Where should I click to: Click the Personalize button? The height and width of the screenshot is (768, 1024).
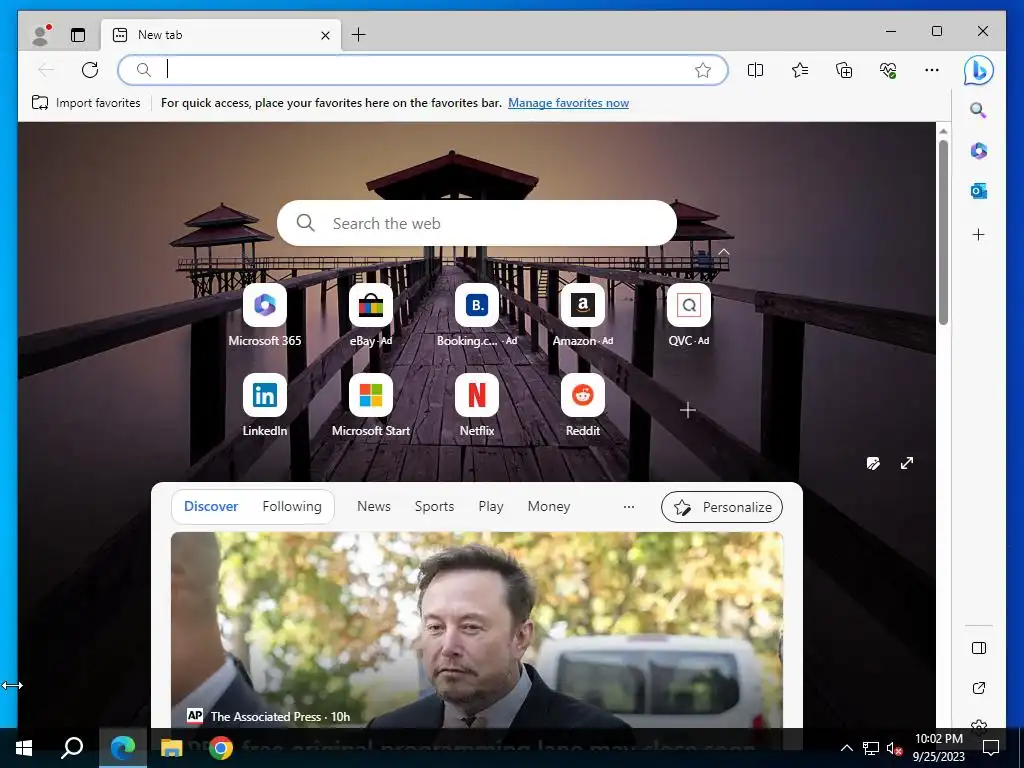(722, 507)
